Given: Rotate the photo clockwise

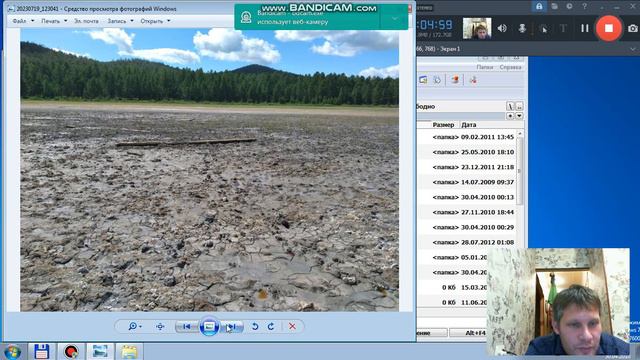Looking at the screenshot, I should coord(271,327).
